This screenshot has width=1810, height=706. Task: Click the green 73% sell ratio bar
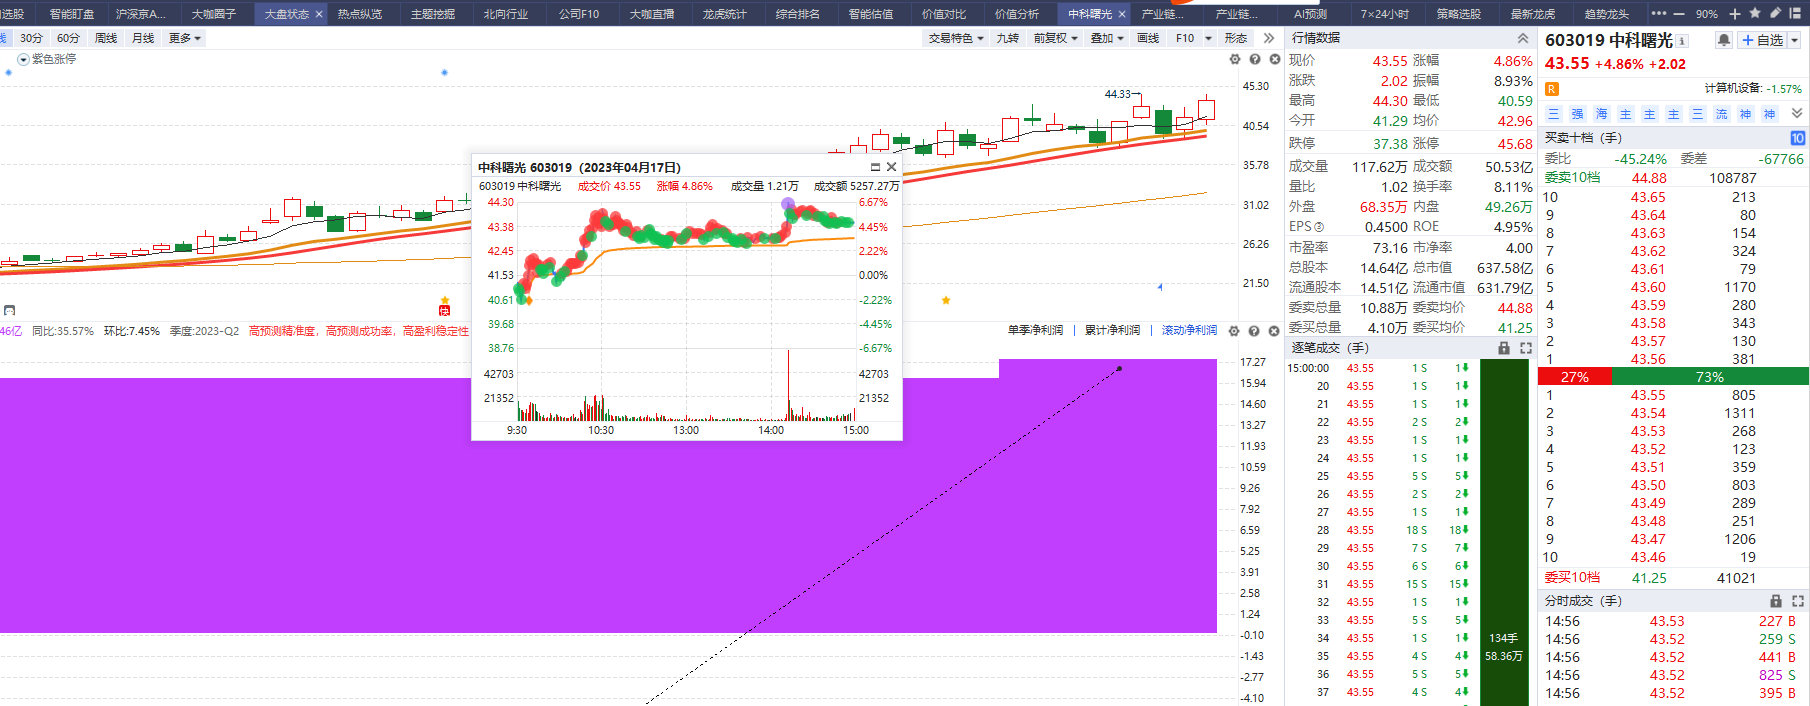coord(1710,377)
